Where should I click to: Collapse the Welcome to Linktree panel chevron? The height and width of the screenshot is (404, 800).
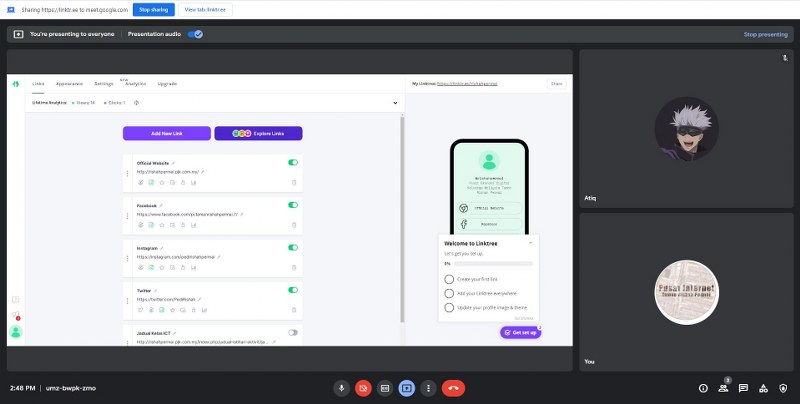(530, 243)
